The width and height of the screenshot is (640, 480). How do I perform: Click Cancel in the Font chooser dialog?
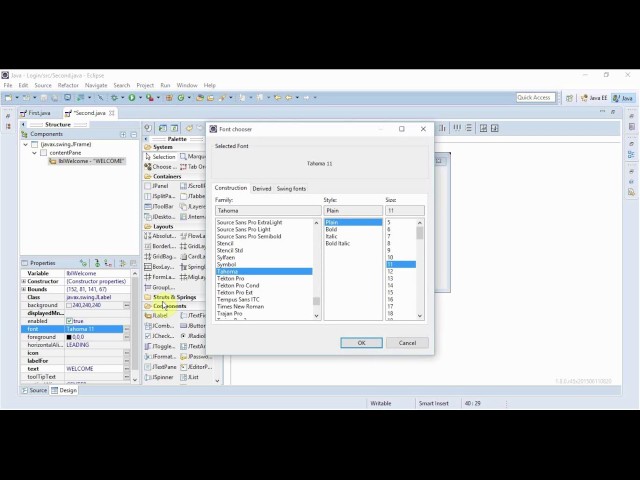pos(407,343)
